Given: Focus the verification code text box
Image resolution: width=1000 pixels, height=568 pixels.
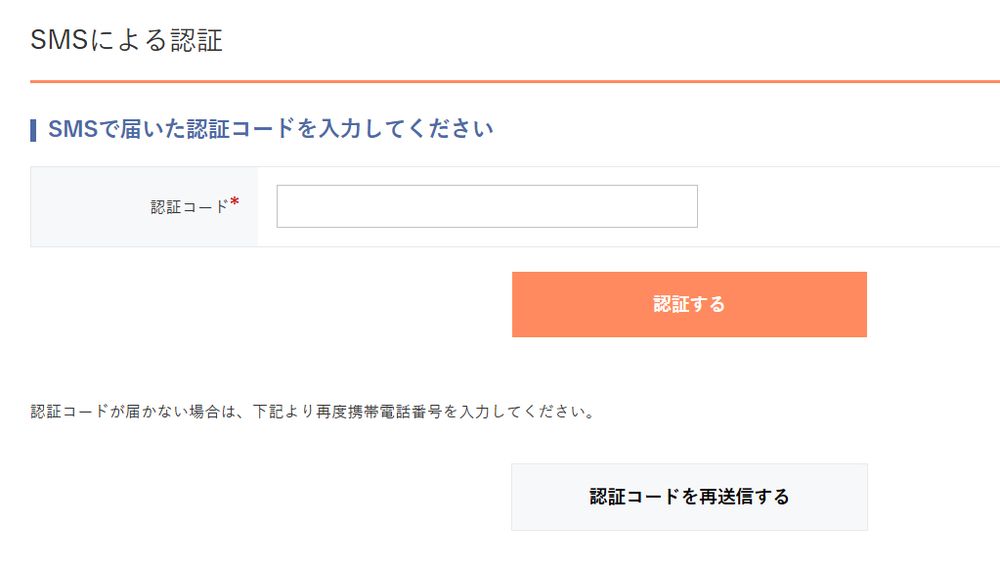Looking at the screenshot, I should click(487, 206).
